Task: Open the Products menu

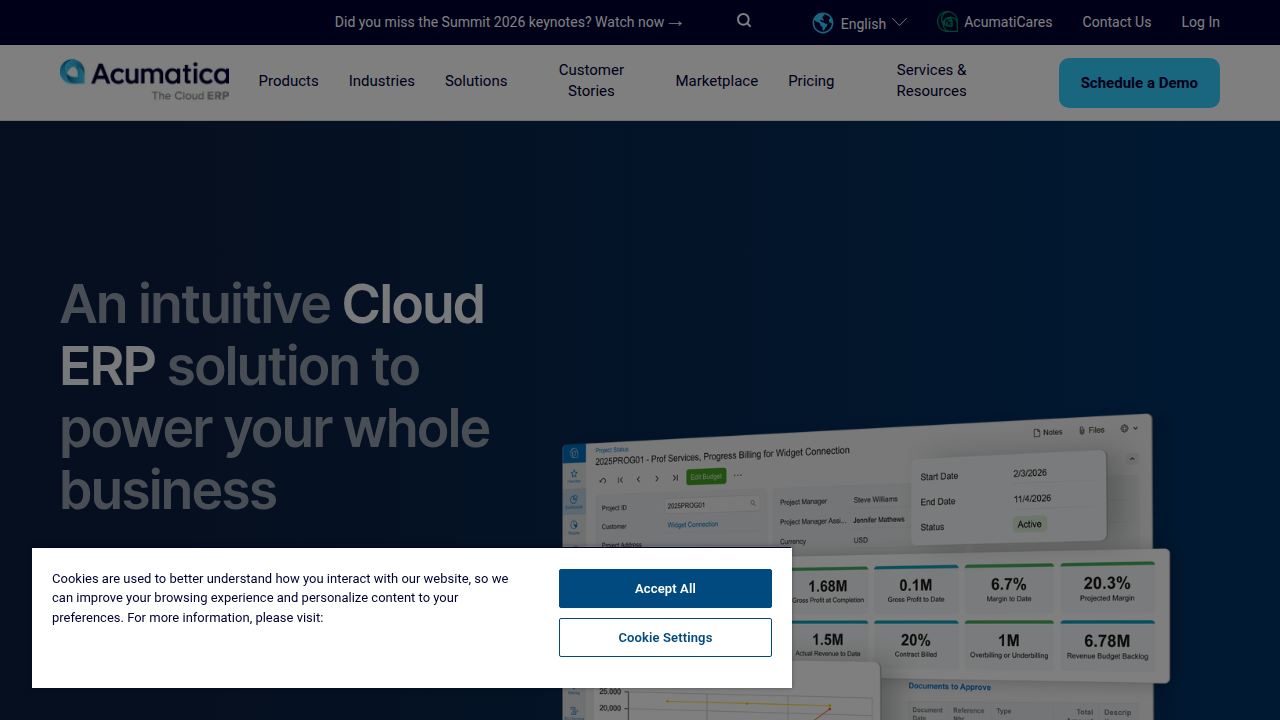Action: 288,81
